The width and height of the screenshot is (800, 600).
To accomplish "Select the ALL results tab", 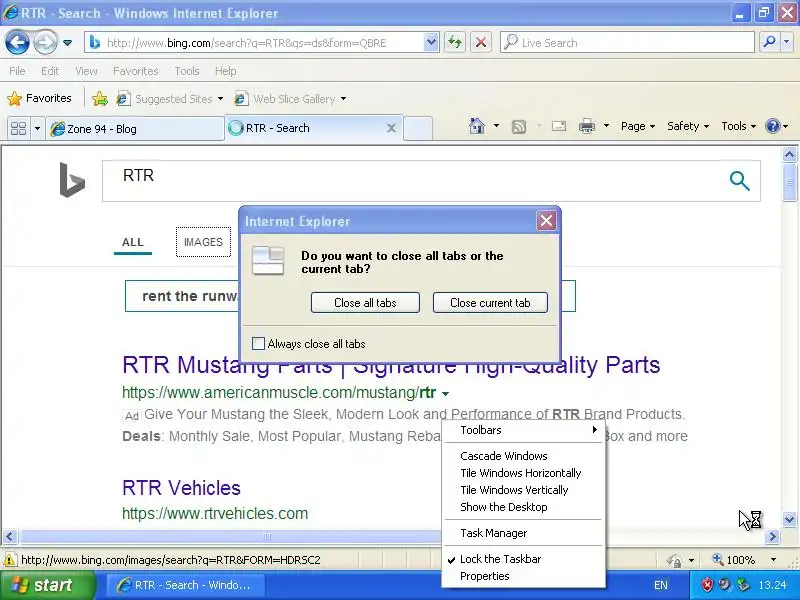I will tap(133, 242).
